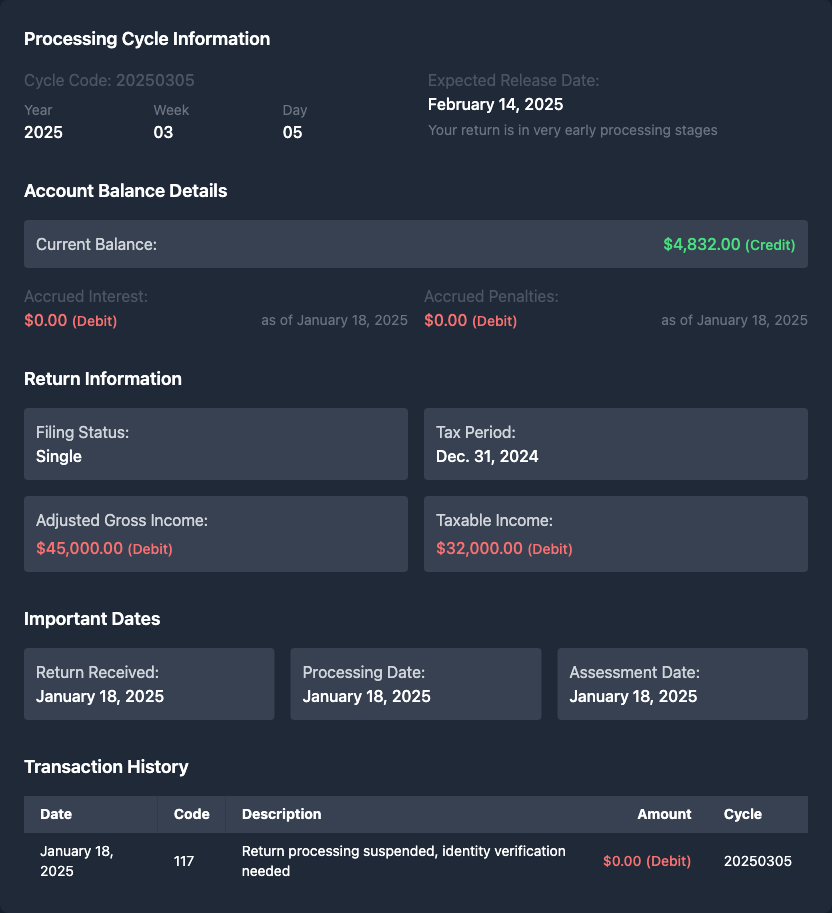Click the Taxable Income card
Image resolution: width=832 pixels, height=913 pixels.
[x=615, y=534]
